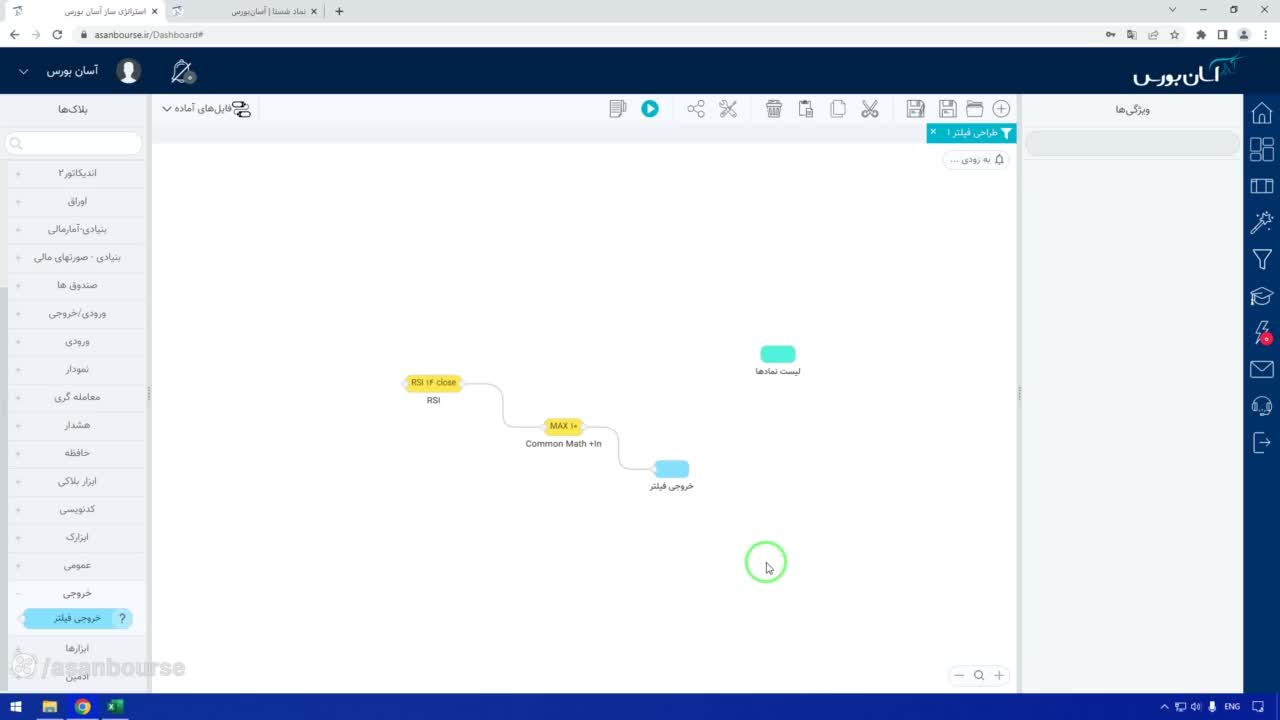Select the خروجی فیلتر block in sidebar

click(x=76, y=618)
